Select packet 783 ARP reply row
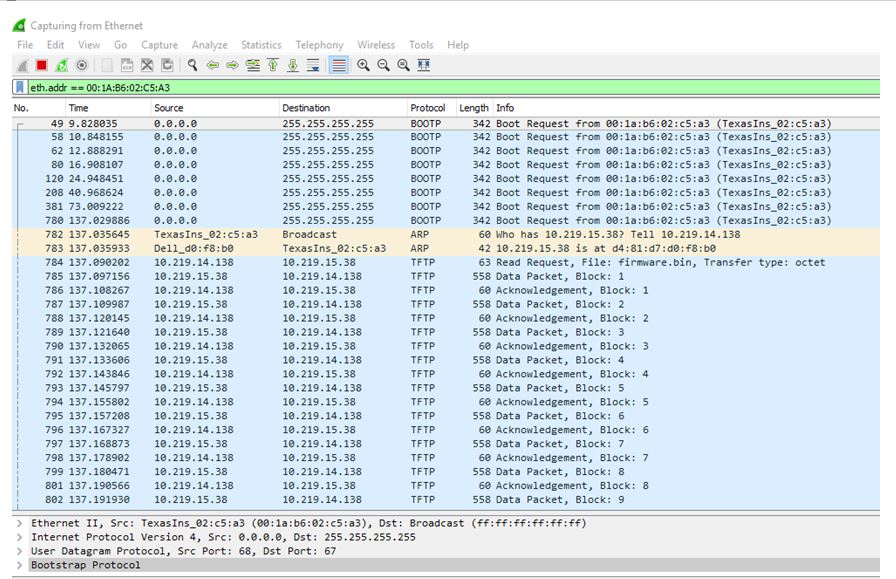Image resolution: width=896 pixels, height=579 pixels. [x=446, y=249]
